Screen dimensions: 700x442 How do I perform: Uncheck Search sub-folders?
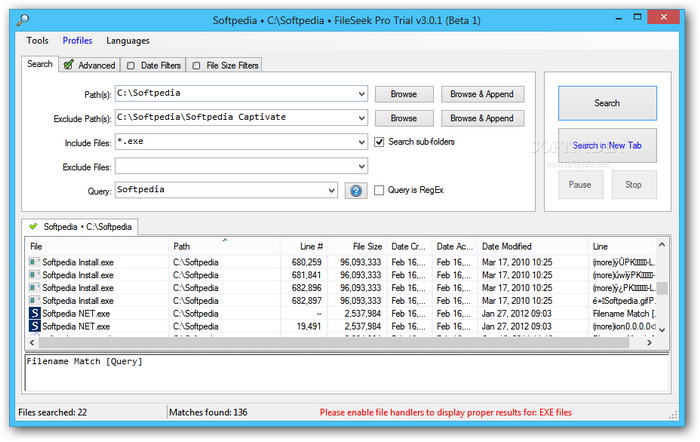[379, 142]
